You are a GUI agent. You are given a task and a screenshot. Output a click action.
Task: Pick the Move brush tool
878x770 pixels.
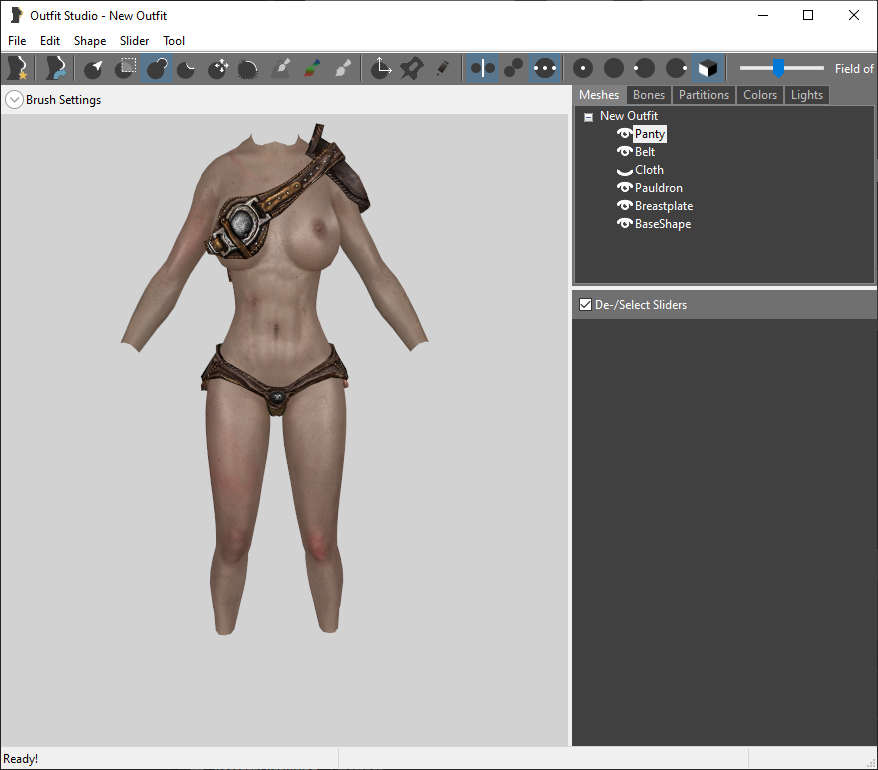[217, 68]
